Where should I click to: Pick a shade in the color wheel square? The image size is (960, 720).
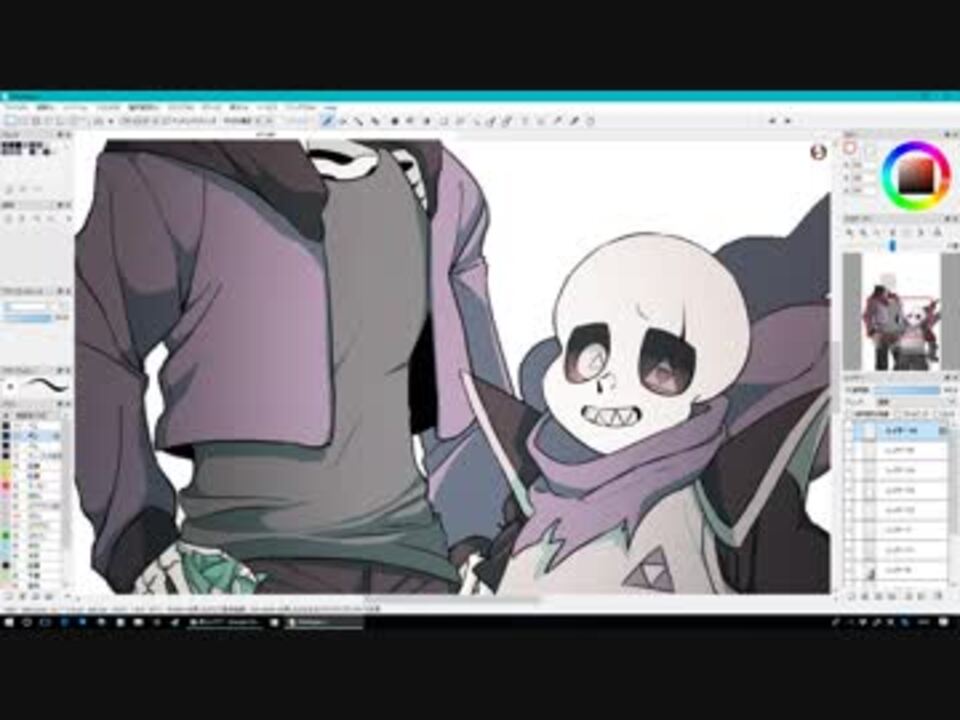pyautogui.click(x=915, y=175)
